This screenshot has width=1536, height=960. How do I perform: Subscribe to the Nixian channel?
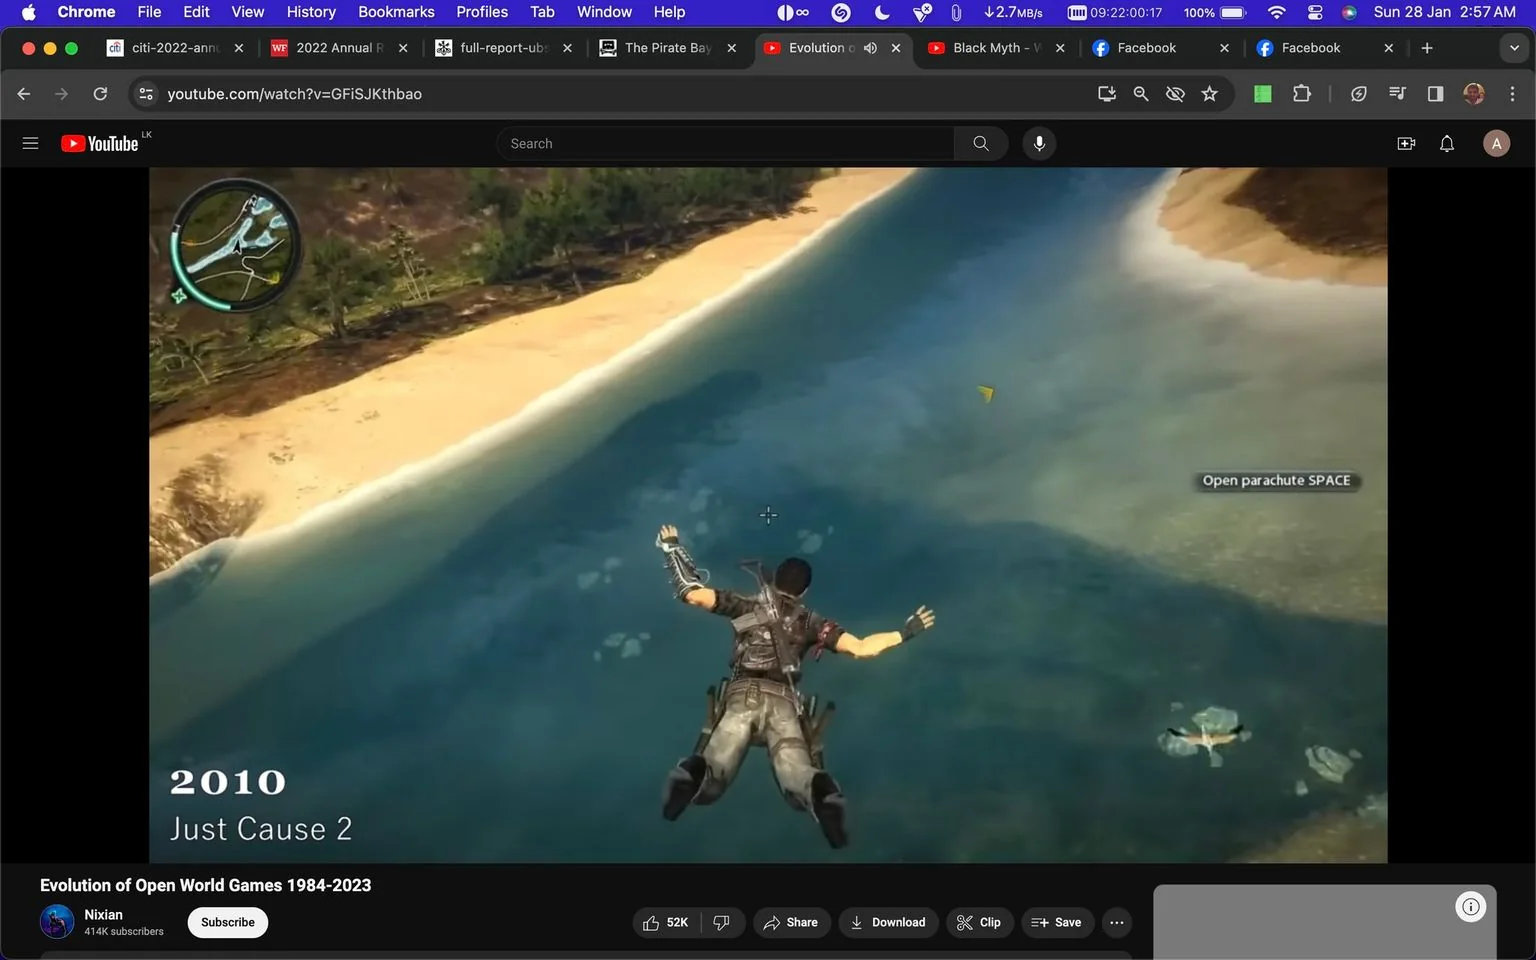[228, 922]
